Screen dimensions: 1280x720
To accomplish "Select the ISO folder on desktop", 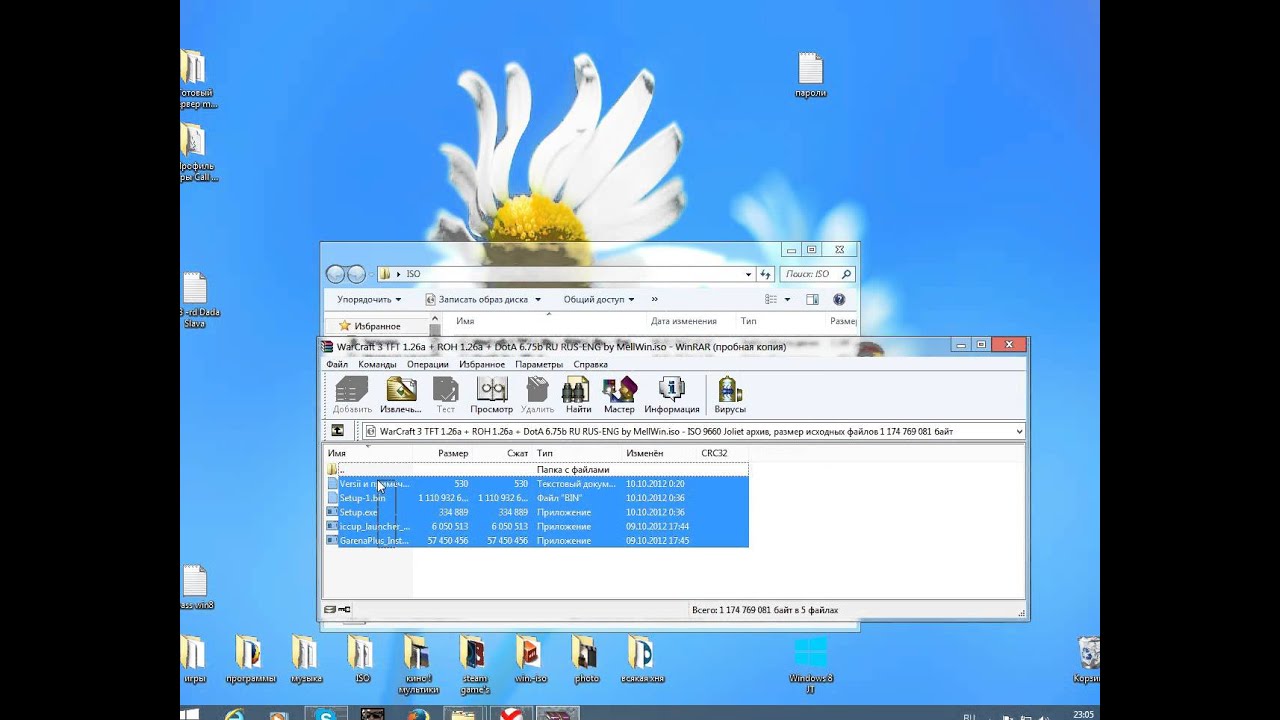I will coord(362,659).
